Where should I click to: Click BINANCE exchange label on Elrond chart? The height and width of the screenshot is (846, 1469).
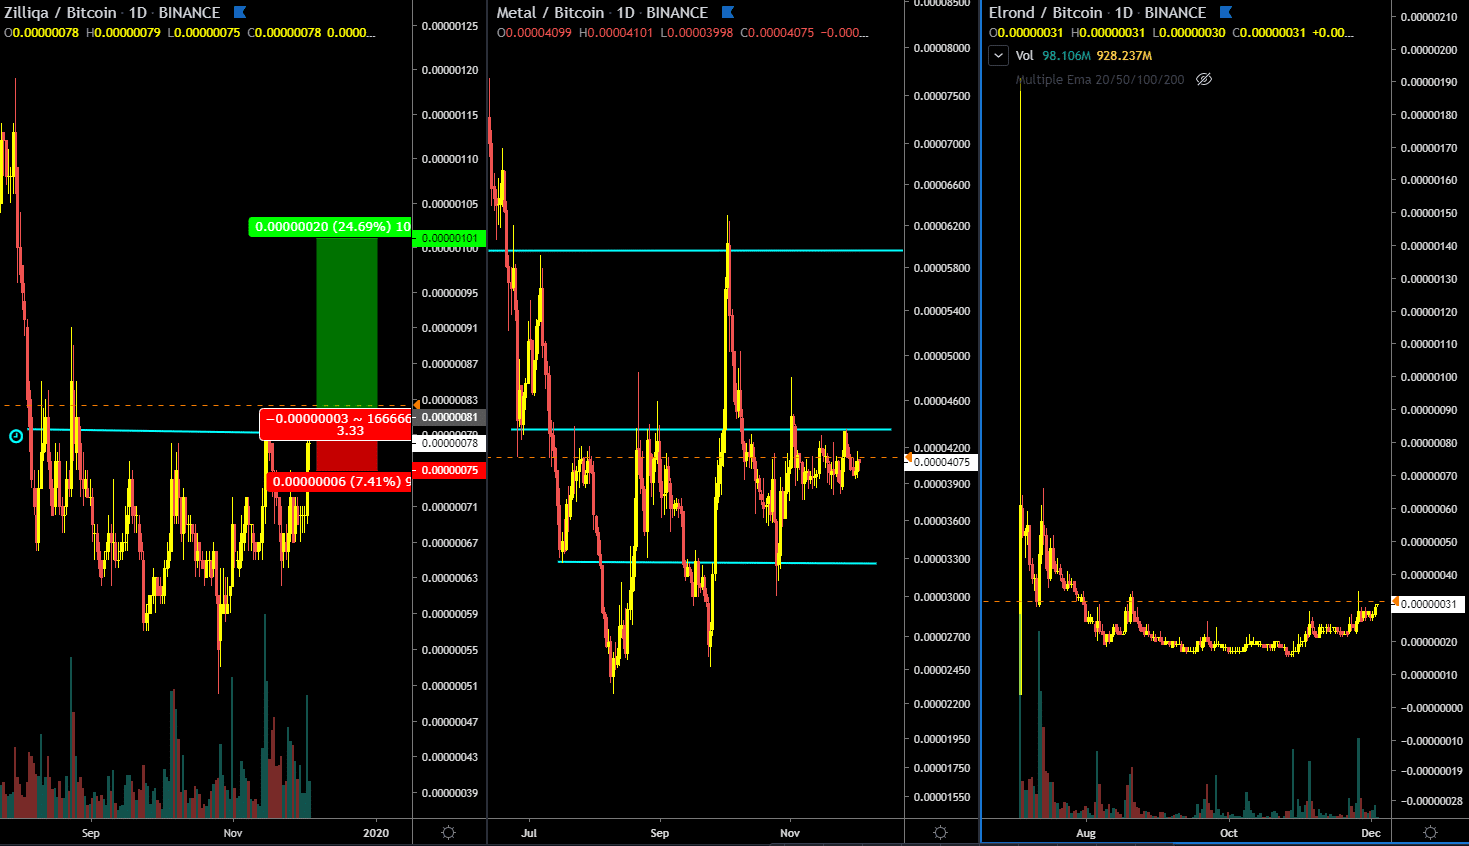[x=1175, y=13]
